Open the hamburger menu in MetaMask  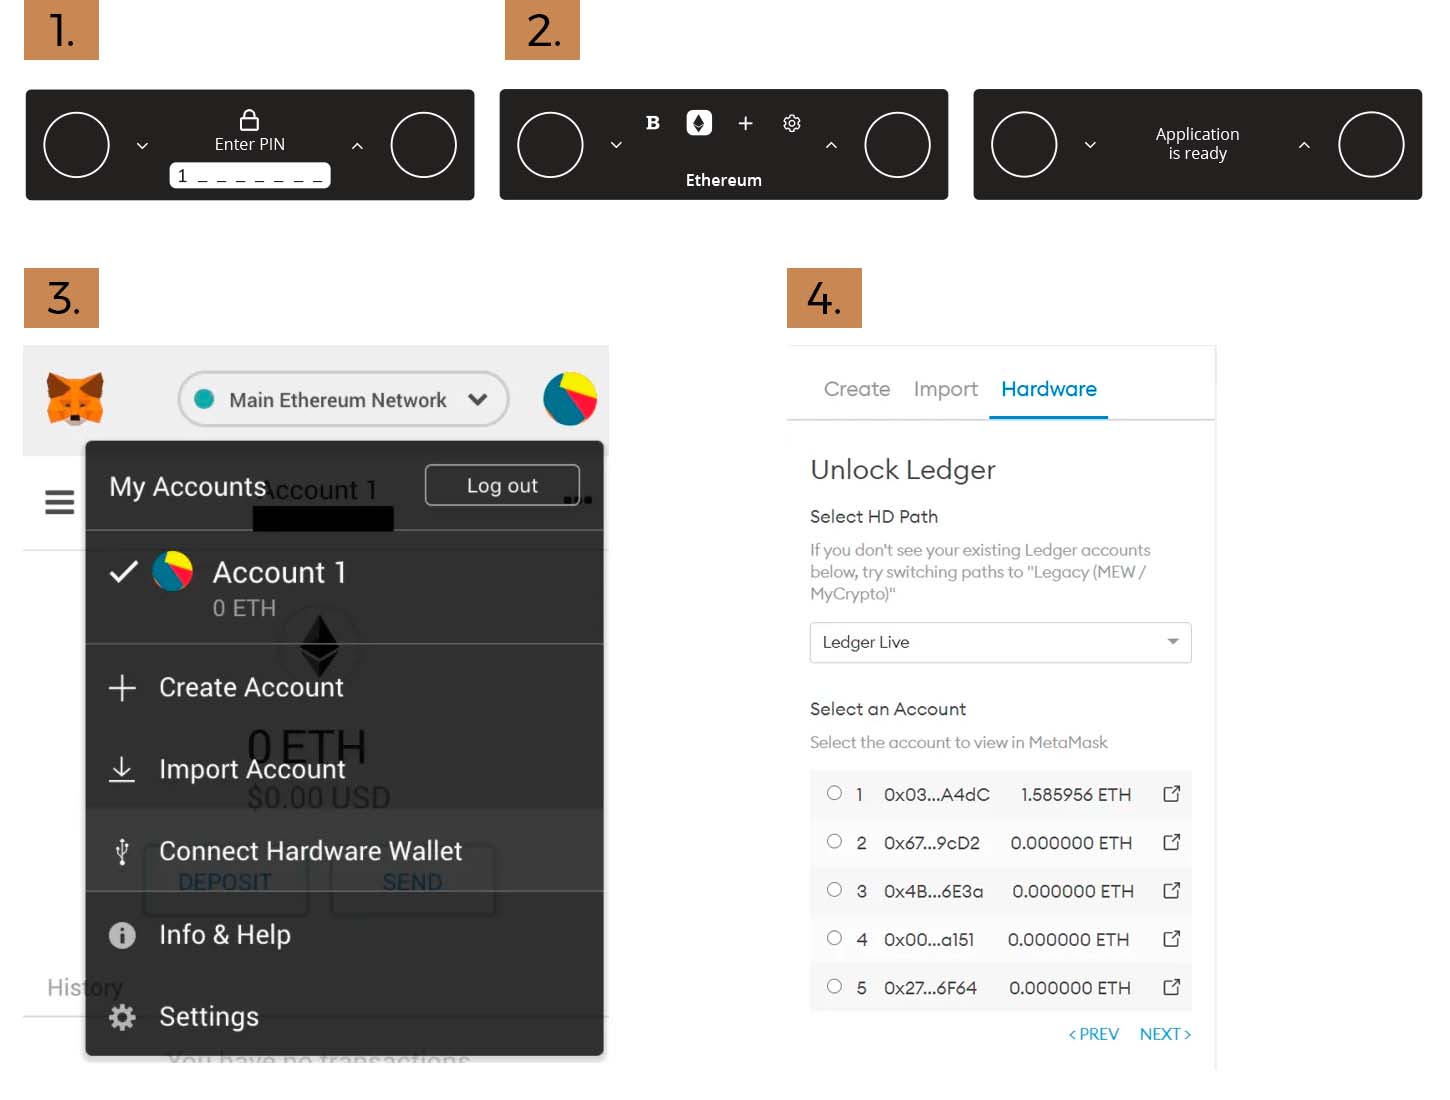pos(60,501)
